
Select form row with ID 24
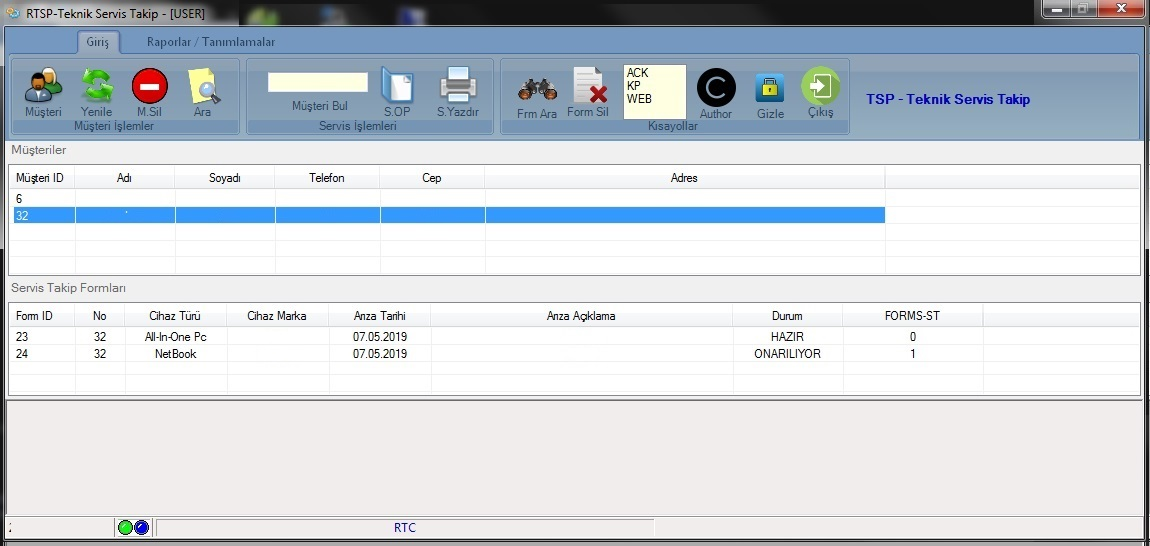(499, 353)
